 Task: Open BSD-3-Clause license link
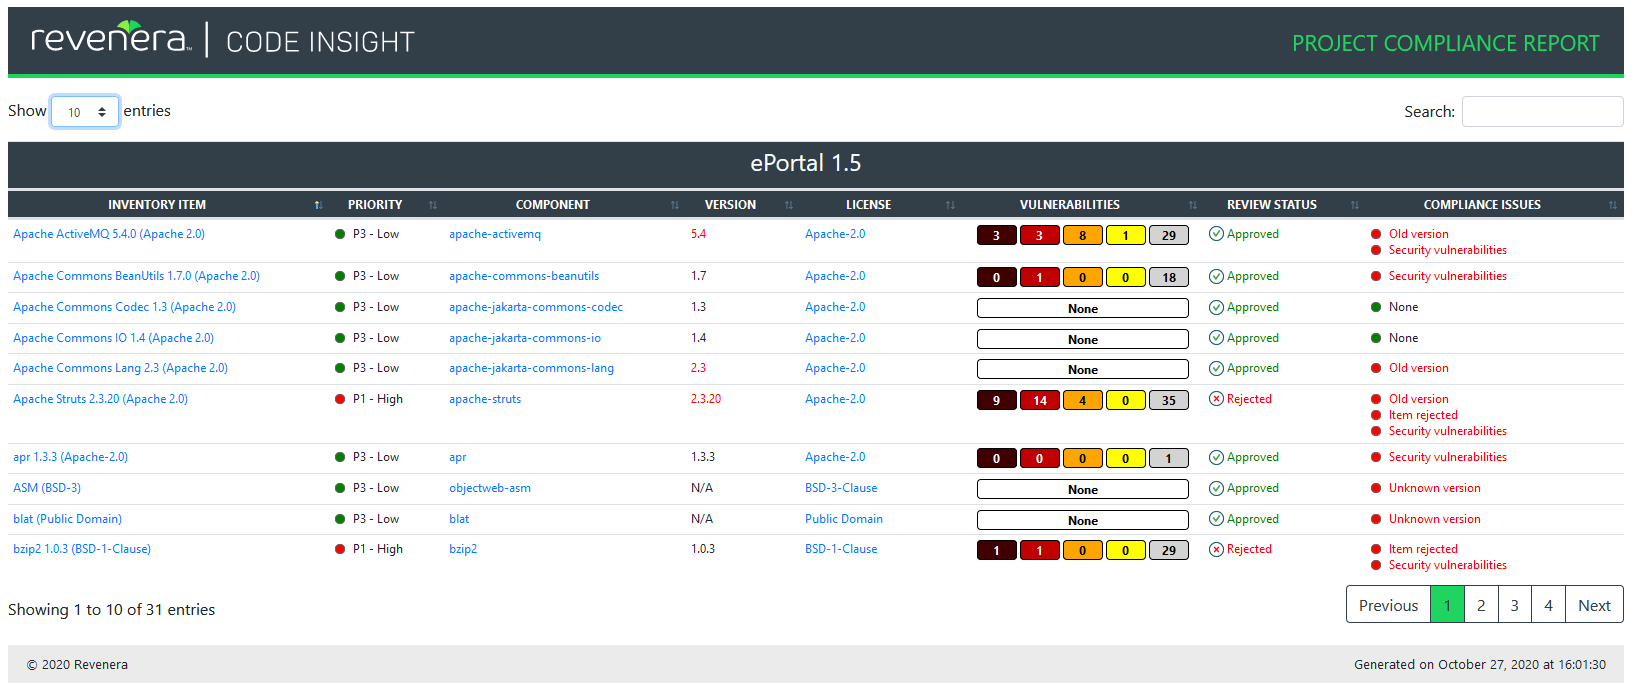coord(841,488)
